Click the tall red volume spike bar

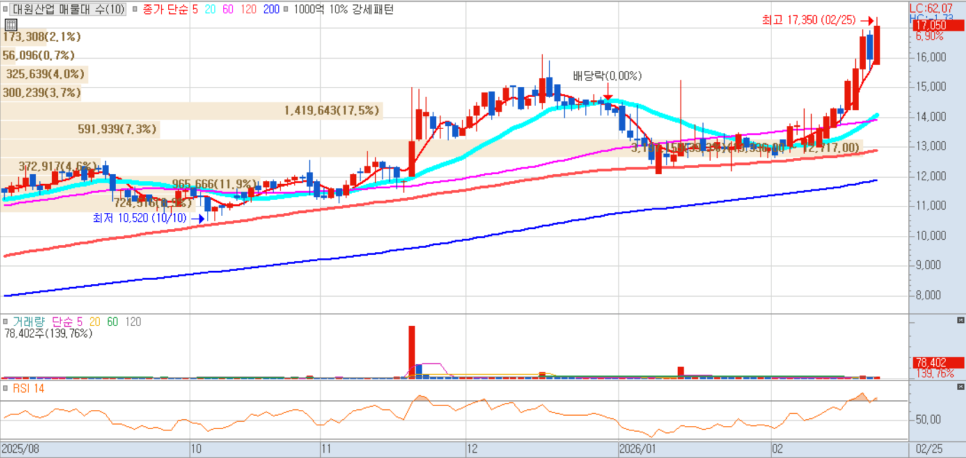click(x=412, y=351)
